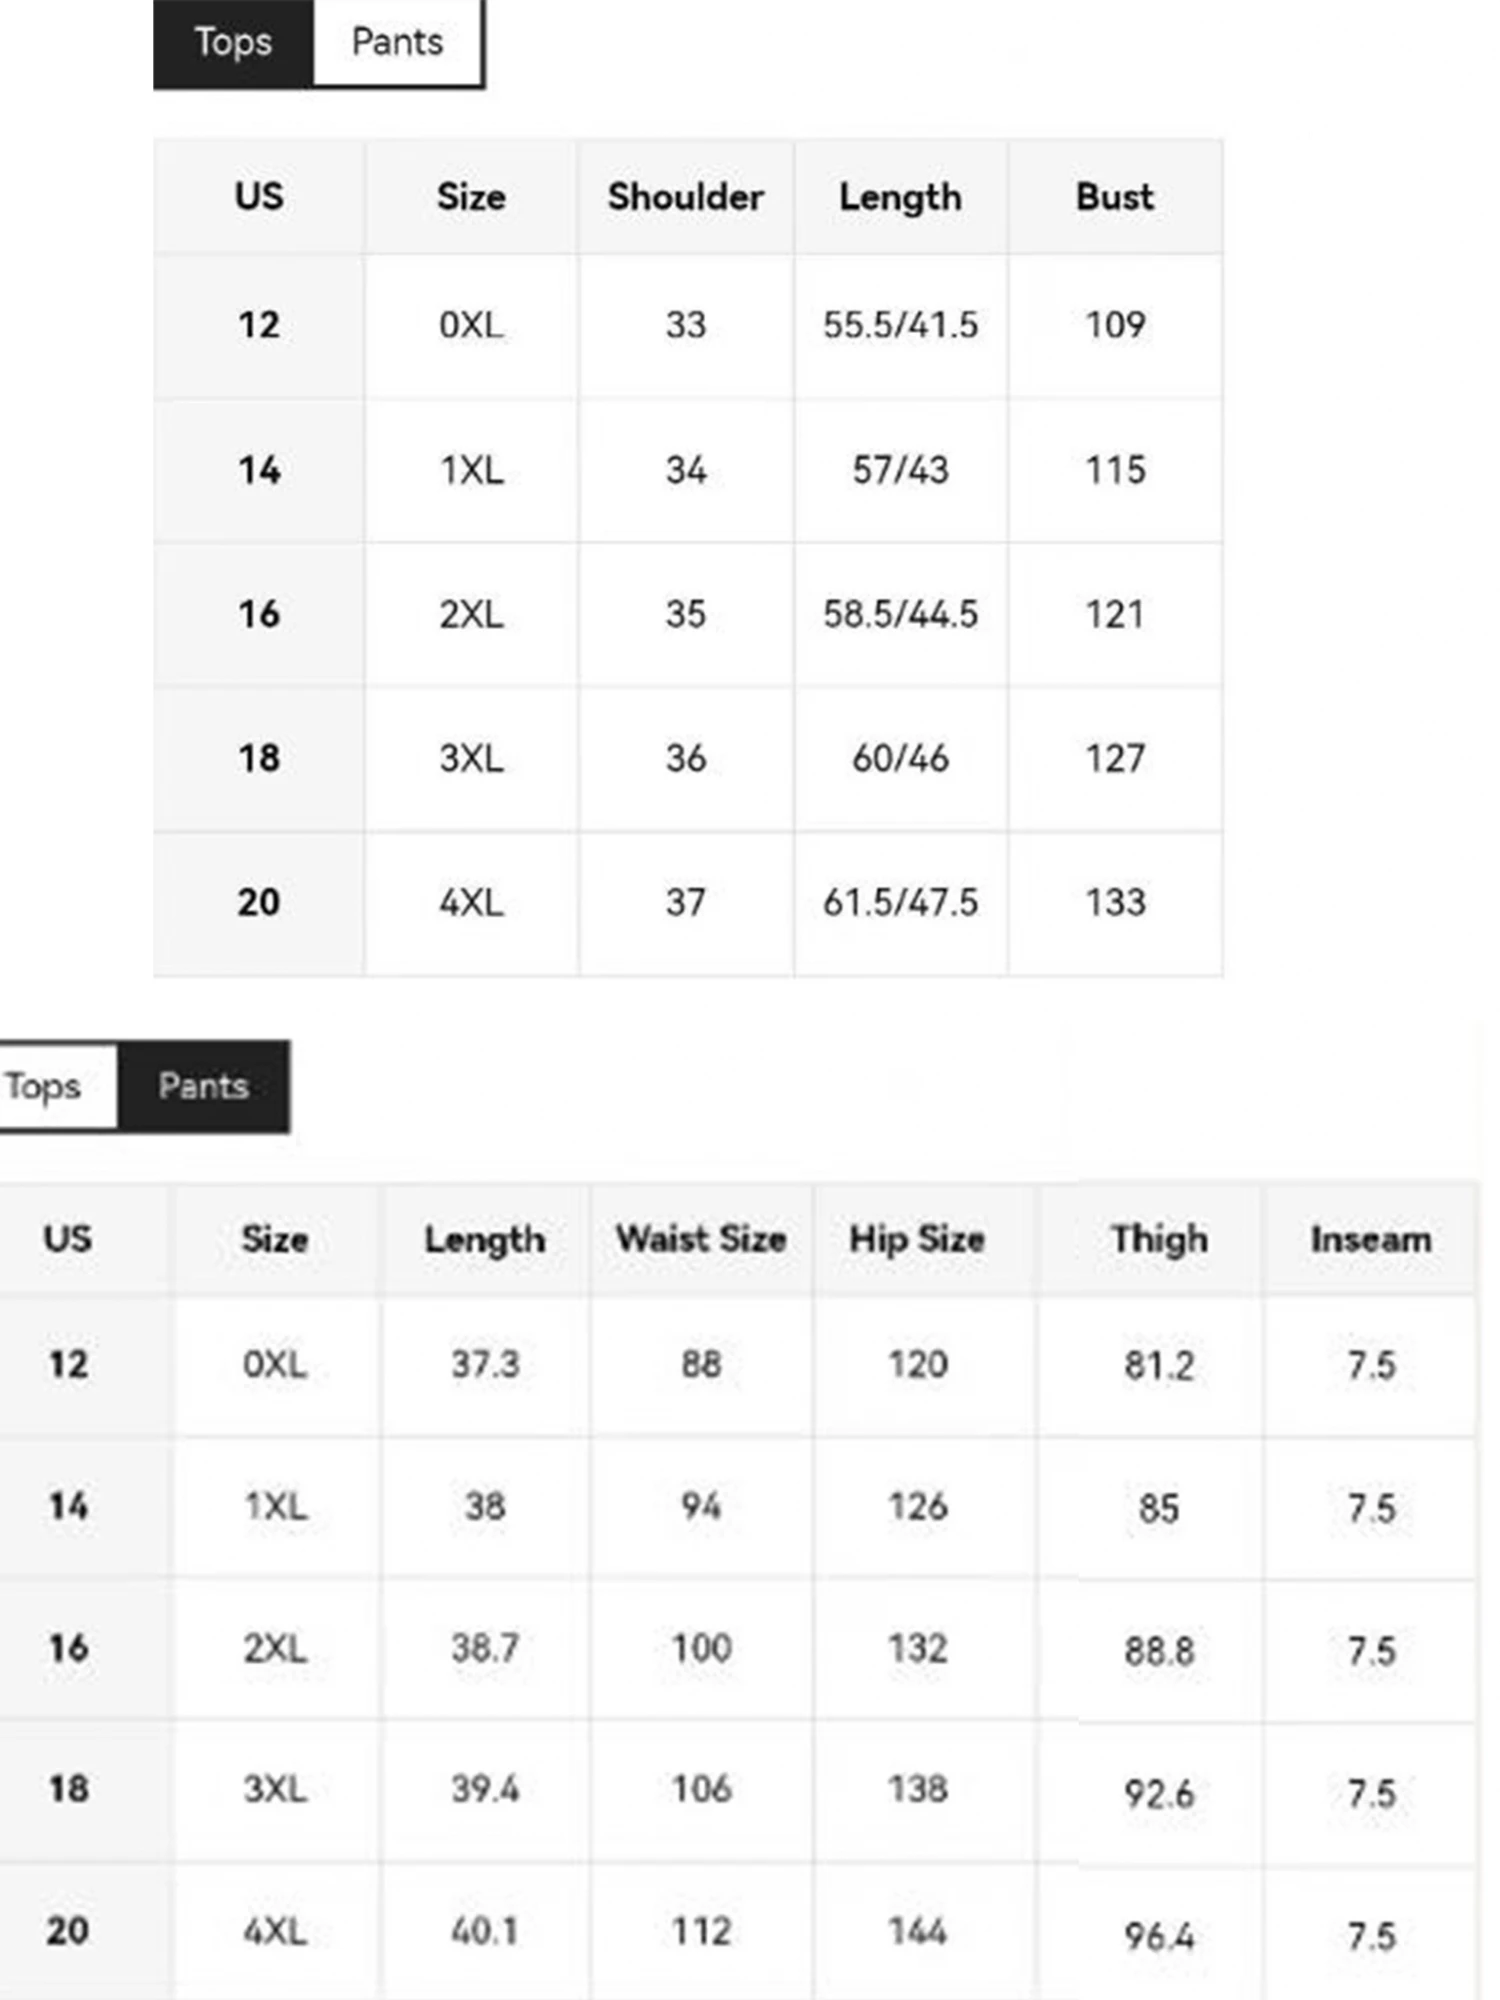Click thigh value 81.2 for 0XL
The height and width of the screenshot is (2000, 1500).
pos(1159,1365)
